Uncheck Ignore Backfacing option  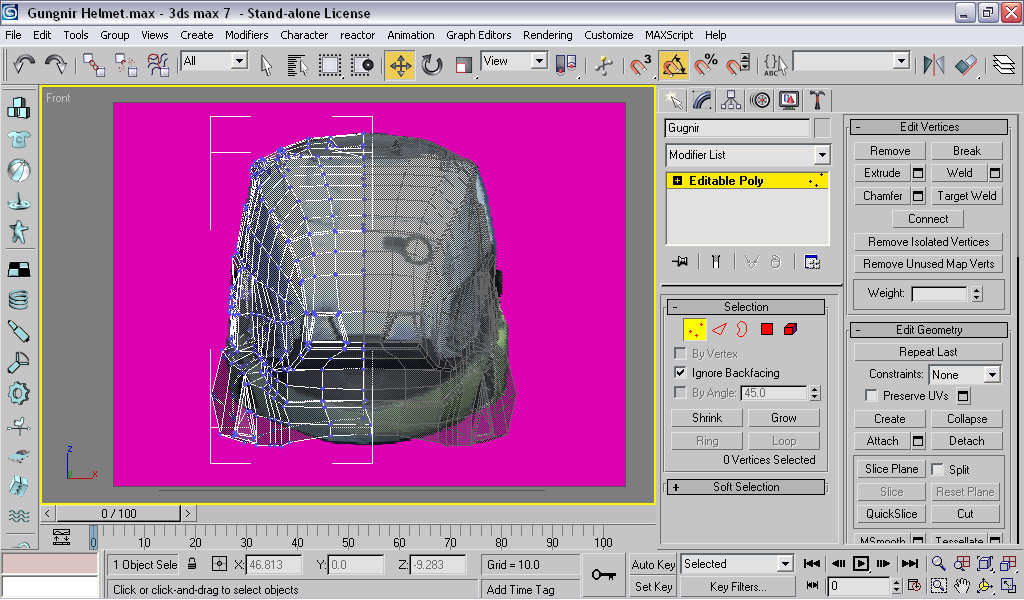point(681,373)
